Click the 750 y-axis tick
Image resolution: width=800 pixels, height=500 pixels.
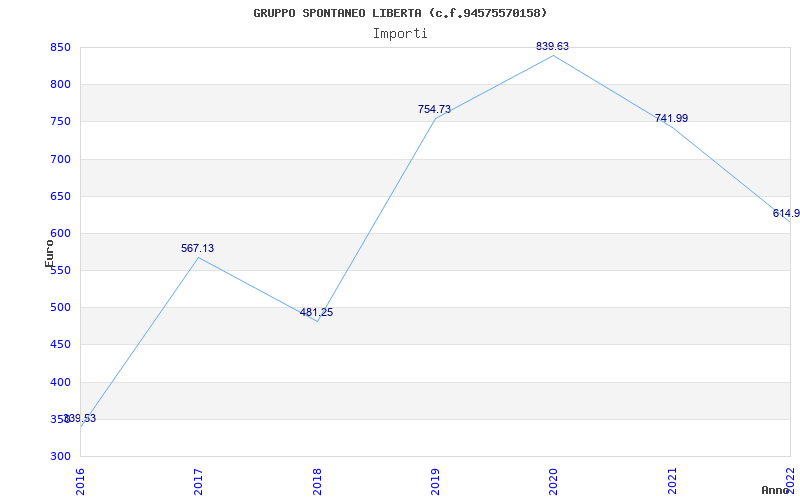point(60,122)
